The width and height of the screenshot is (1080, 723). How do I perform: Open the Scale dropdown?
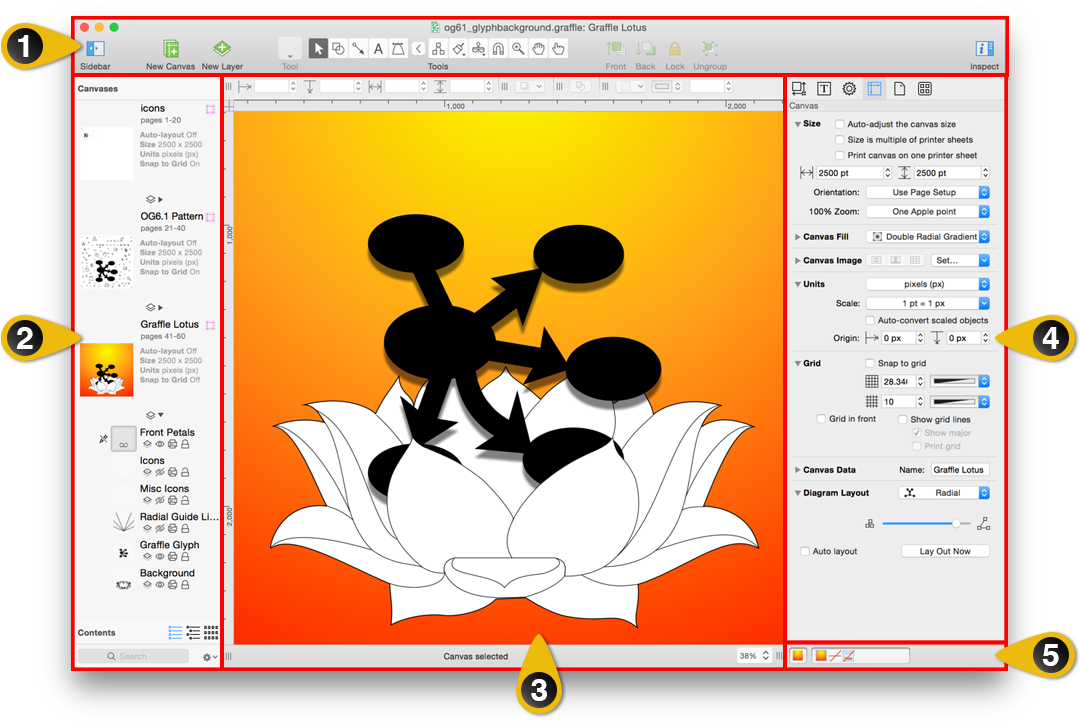click(x=928, y=303)
